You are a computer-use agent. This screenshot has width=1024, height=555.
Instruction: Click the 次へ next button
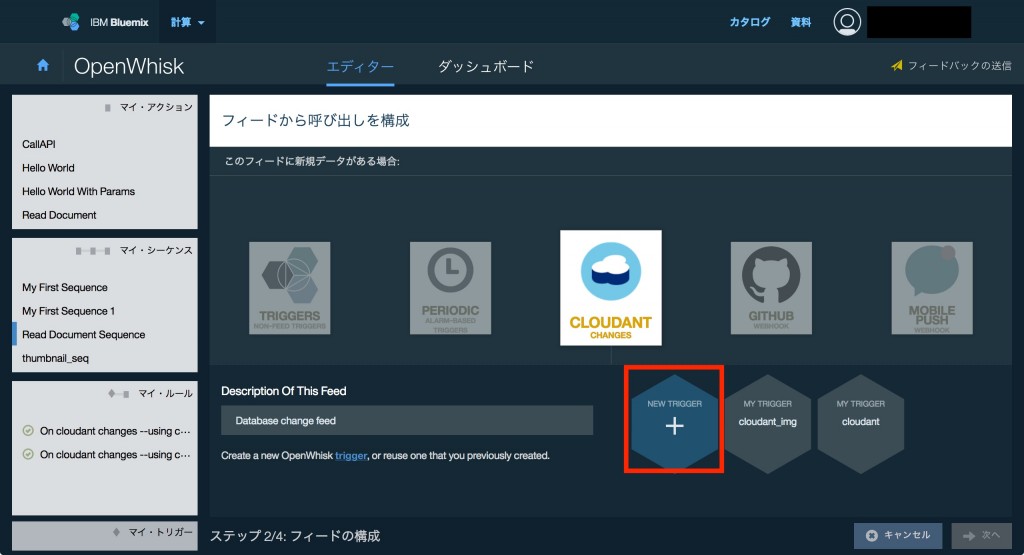982,535
